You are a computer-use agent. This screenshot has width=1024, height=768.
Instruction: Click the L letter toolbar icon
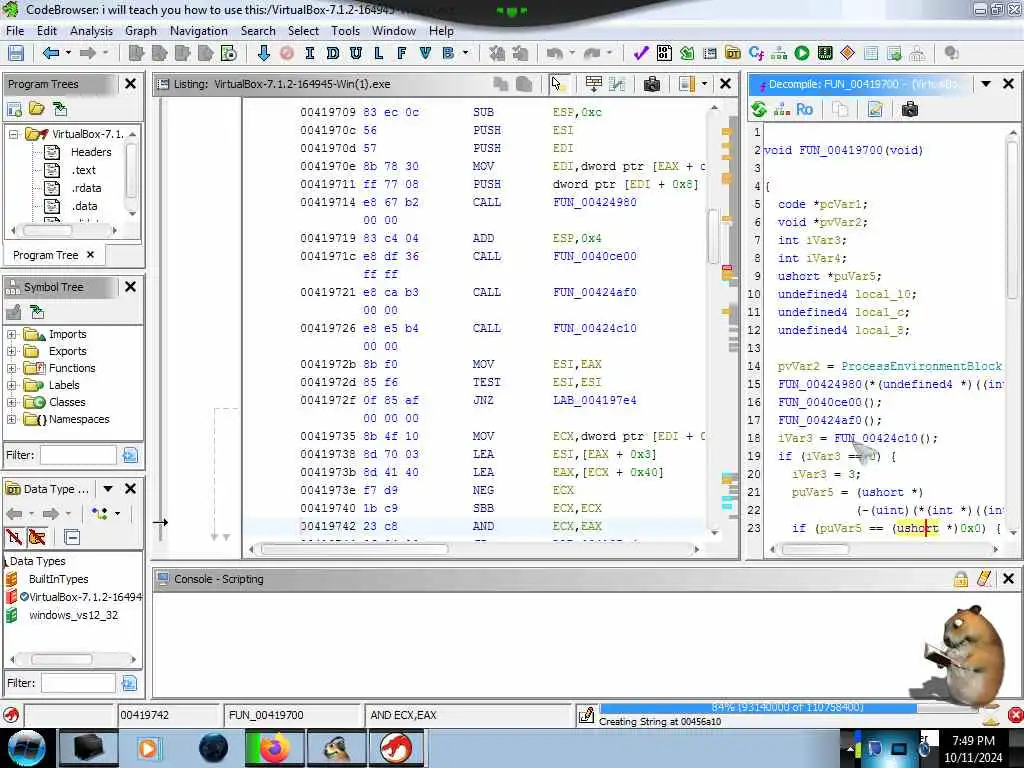pyautogui.click(x=379, y=54)
